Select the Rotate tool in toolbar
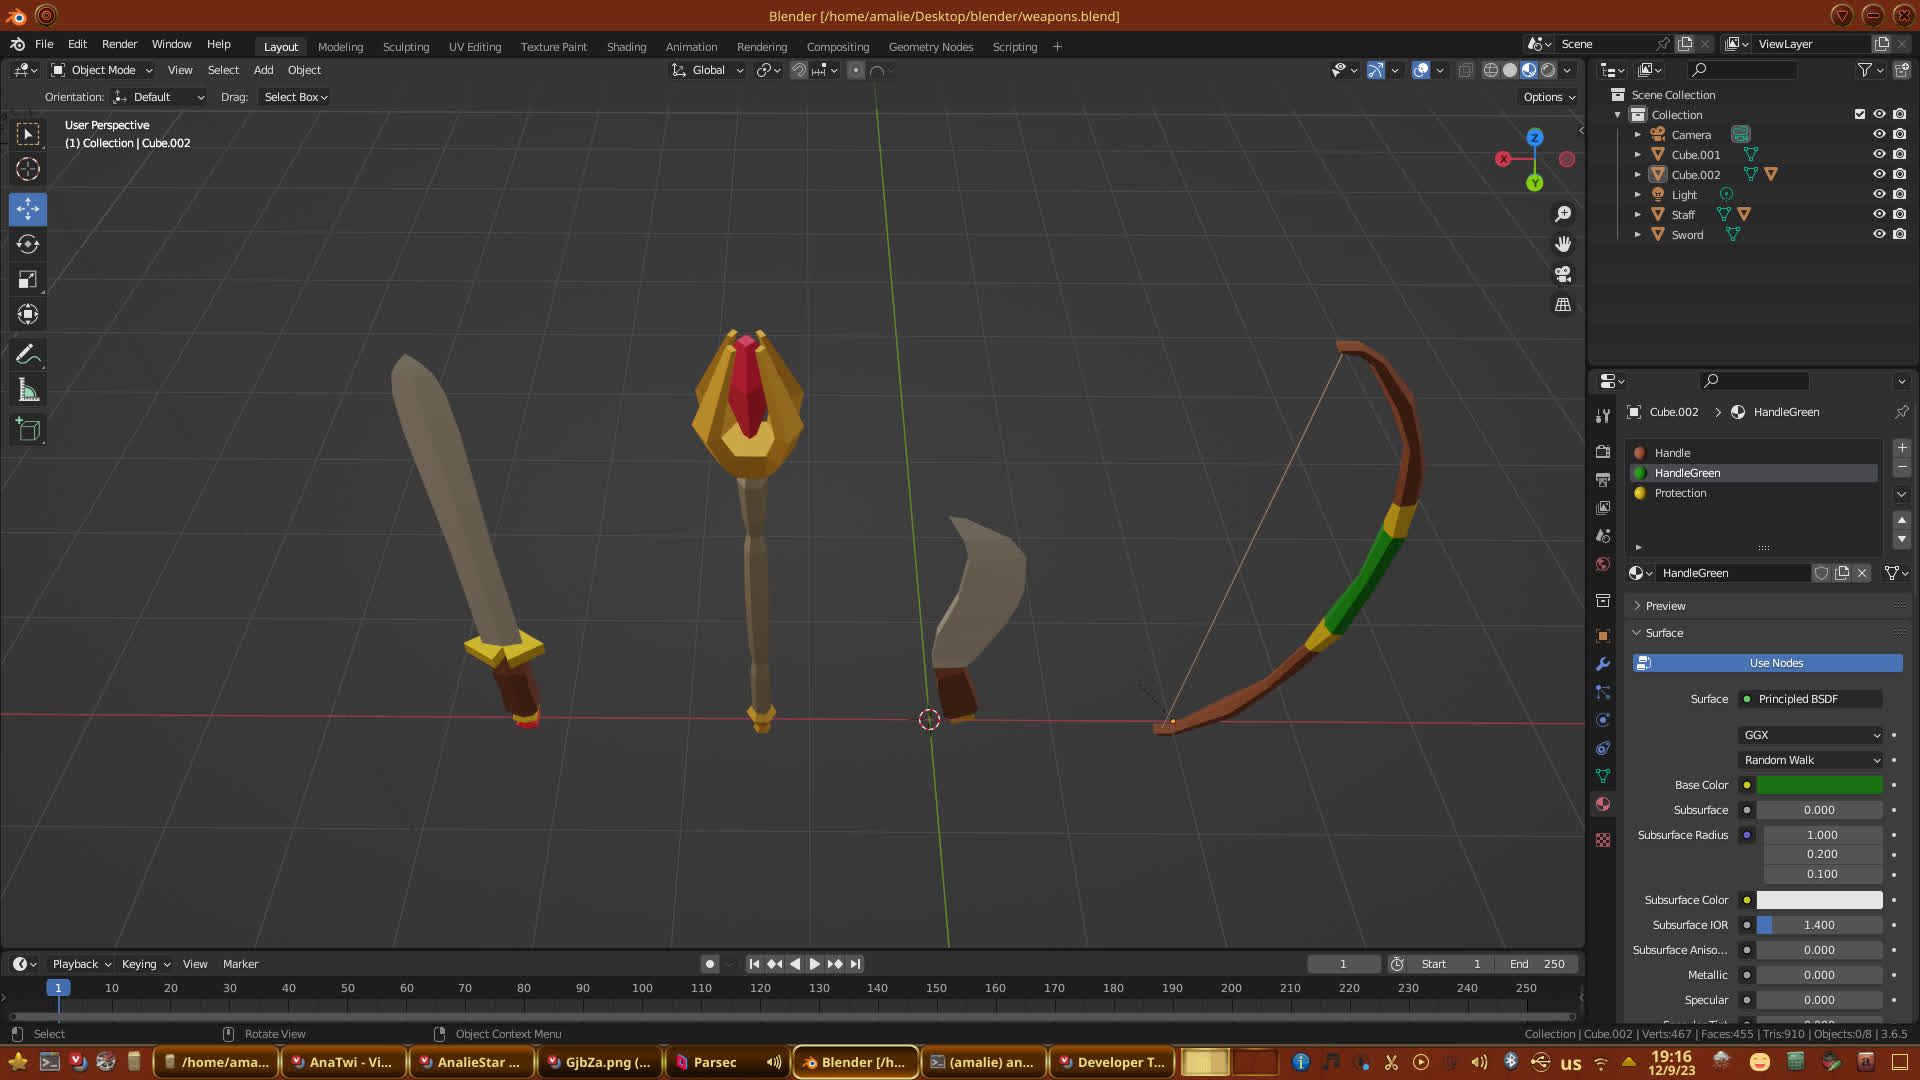 (28, 244)
